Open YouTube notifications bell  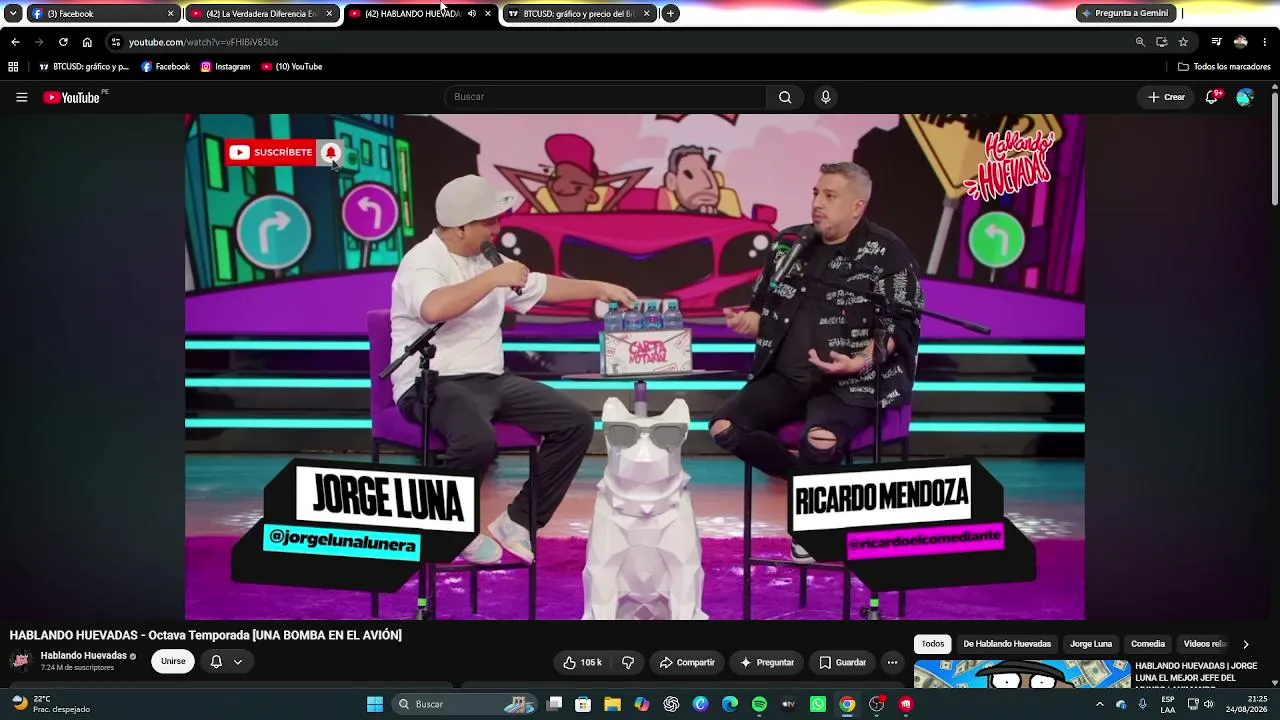[x=1212, y=97]
